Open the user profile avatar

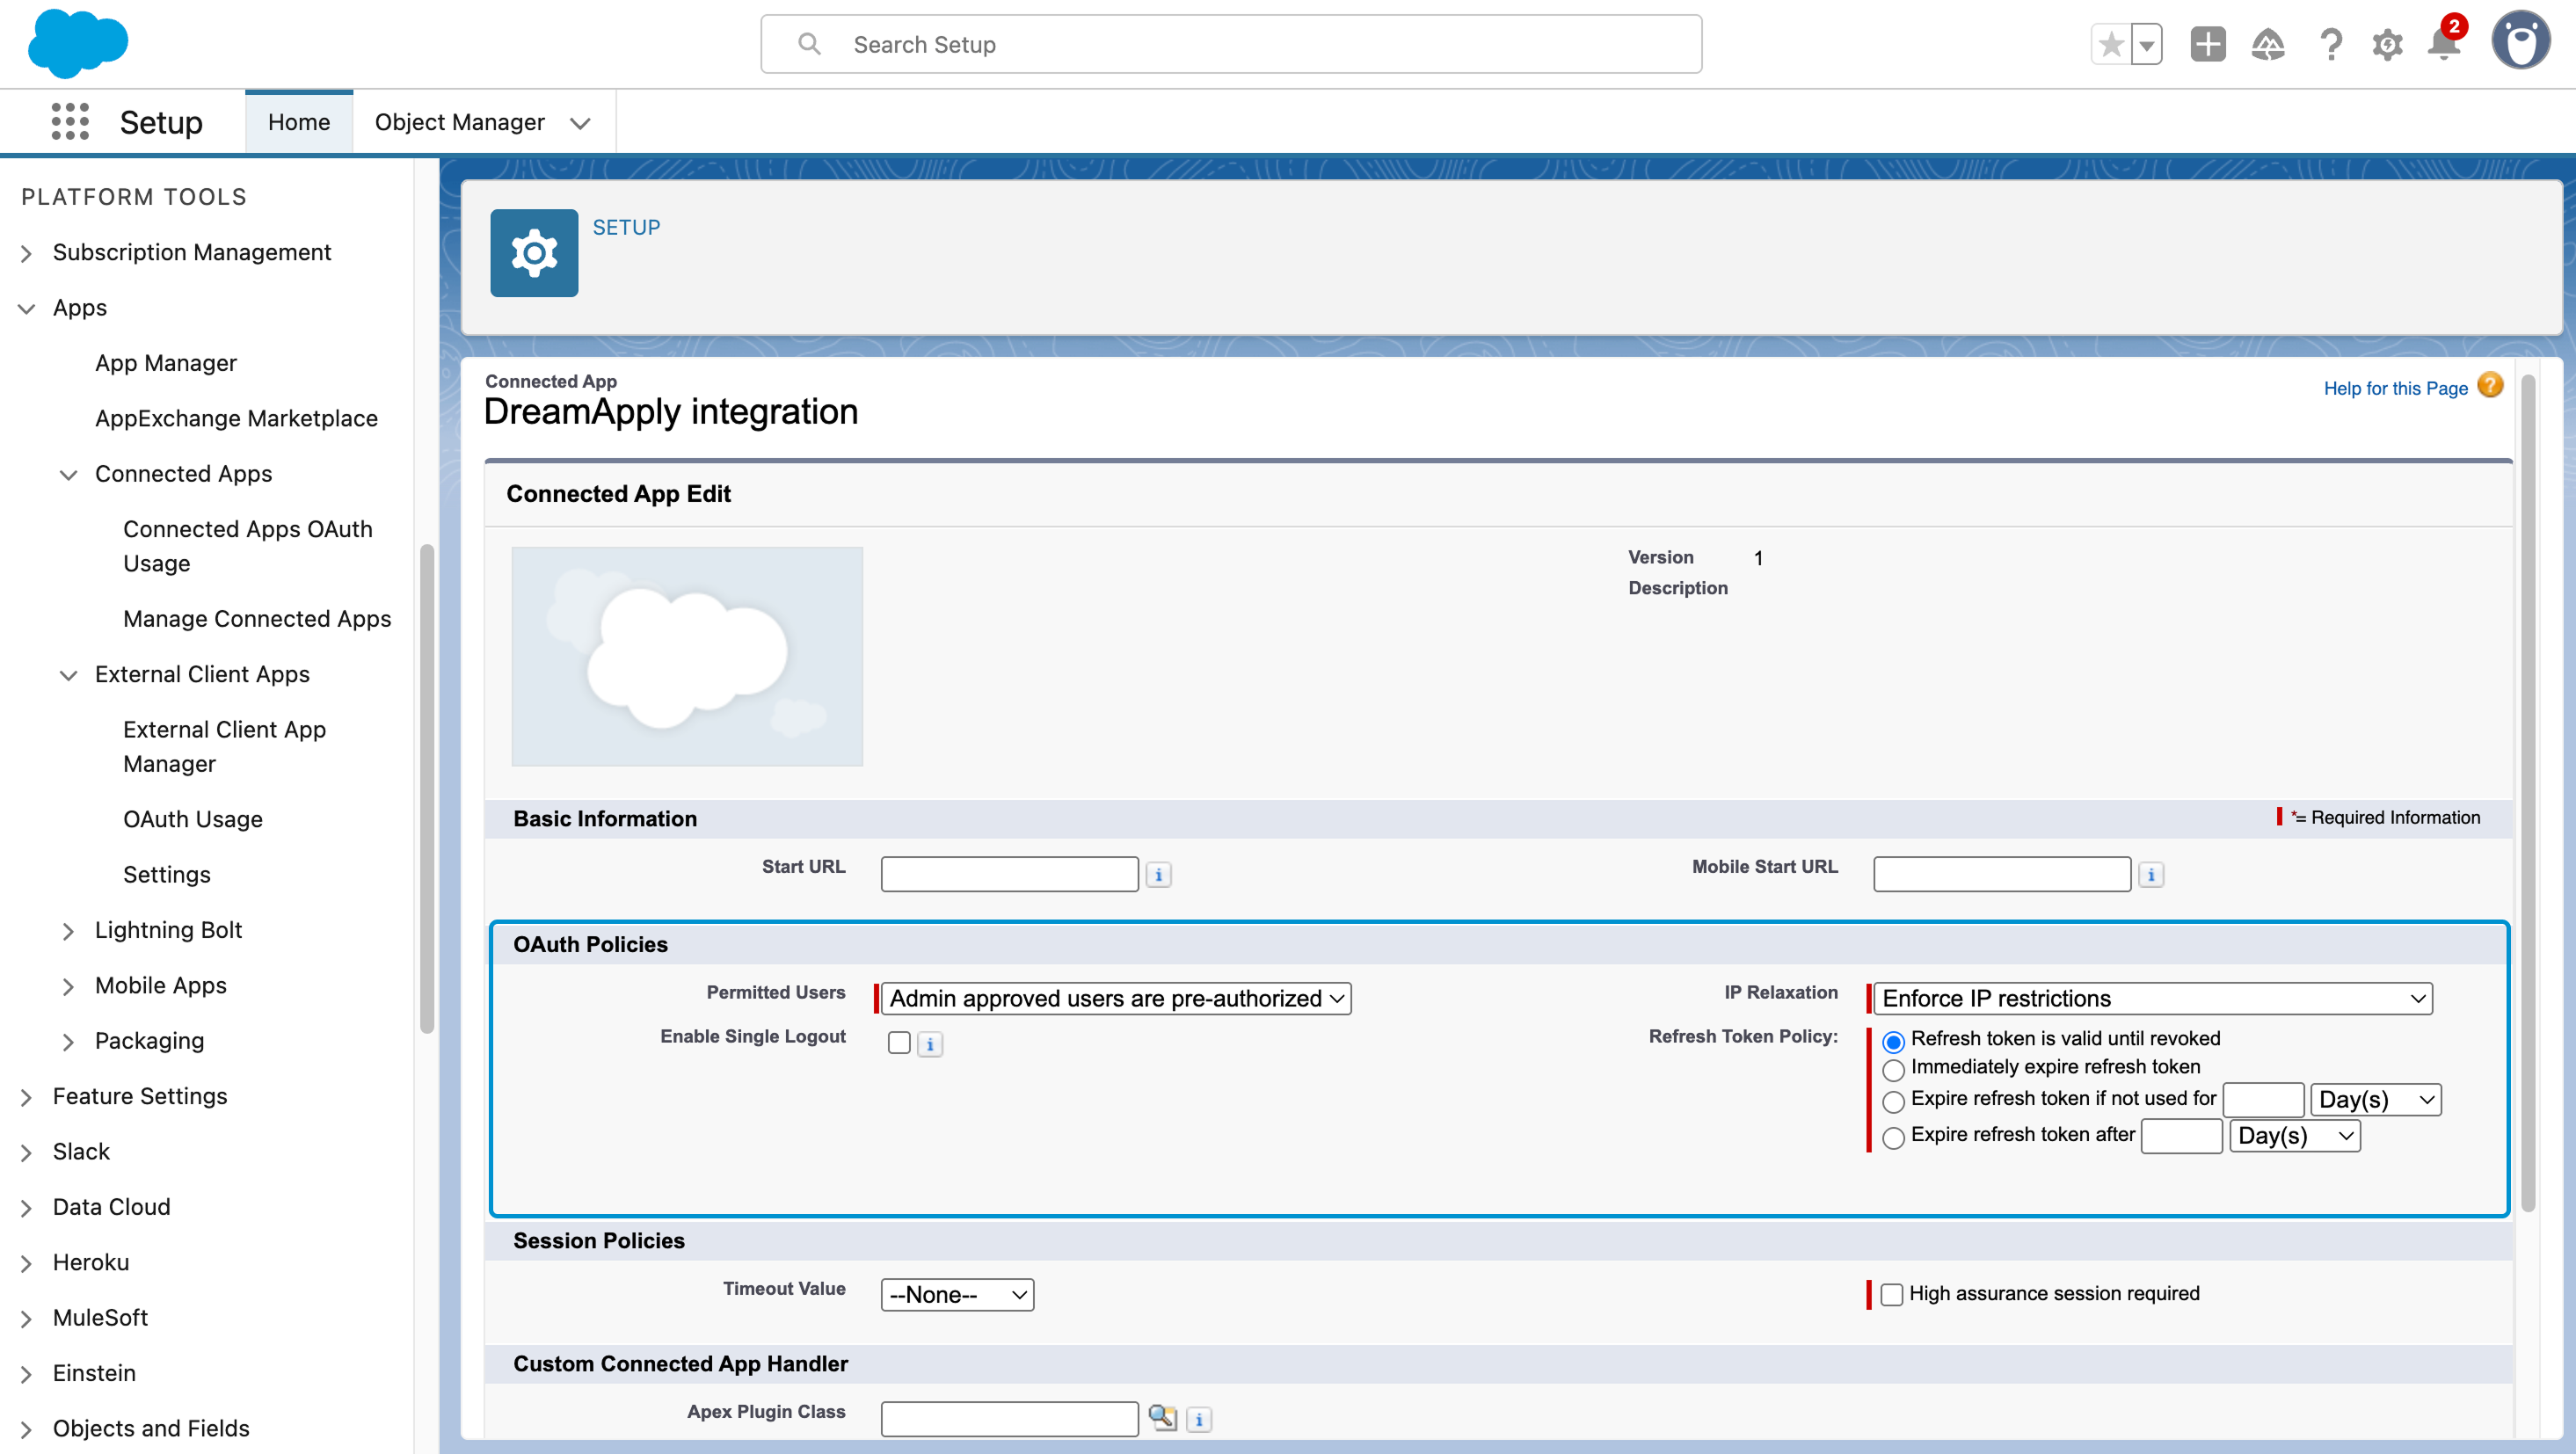(2521, 42)
